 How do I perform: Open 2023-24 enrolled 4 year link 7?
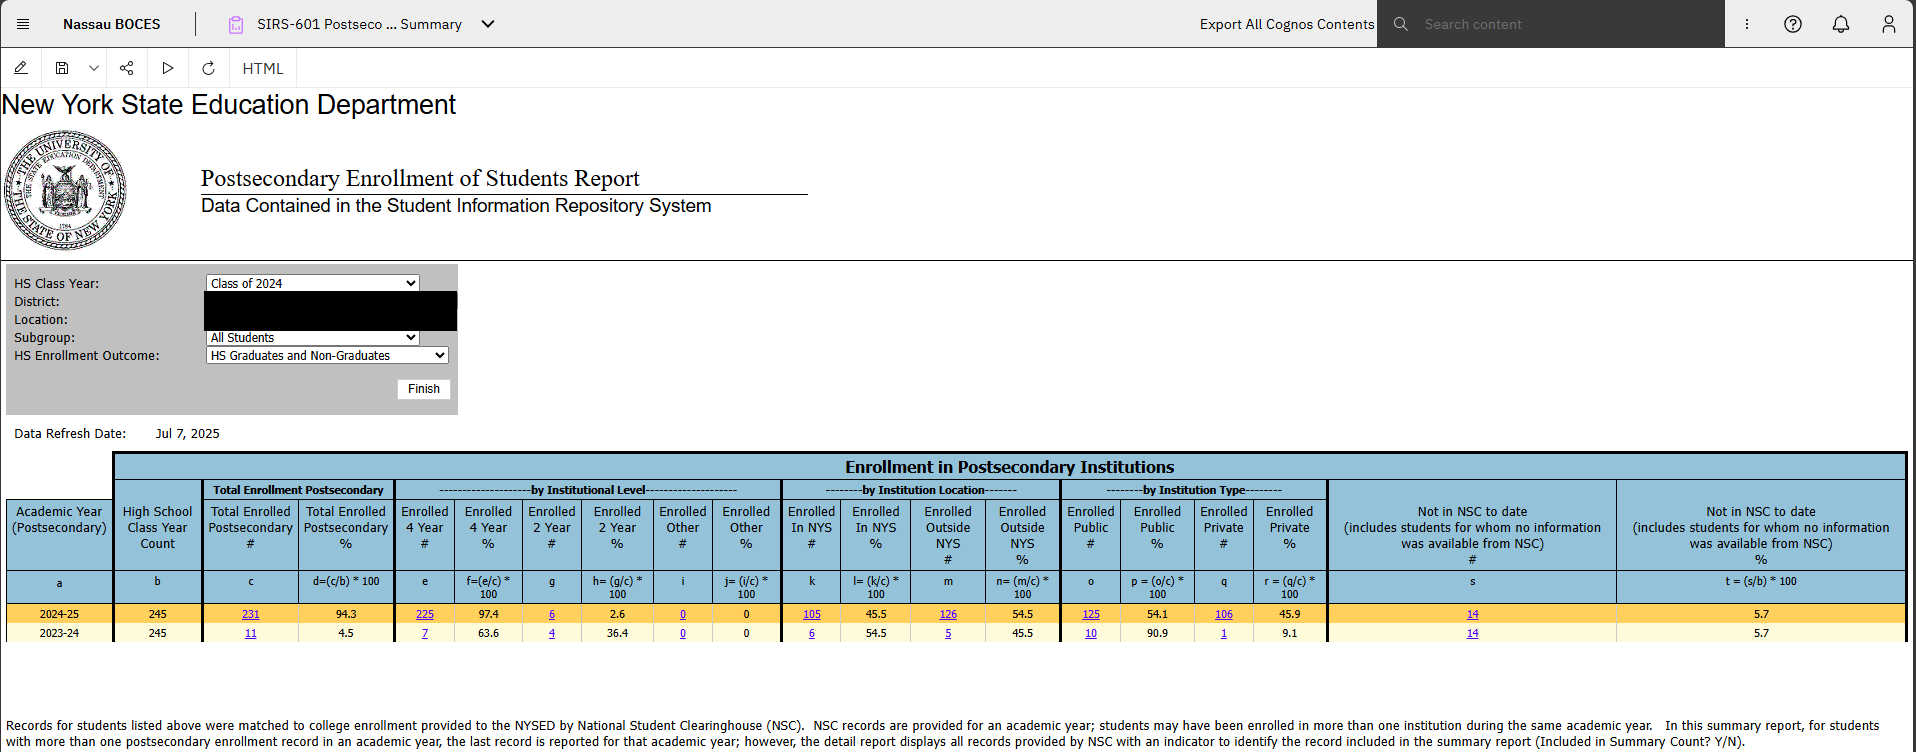click(425, 634)
